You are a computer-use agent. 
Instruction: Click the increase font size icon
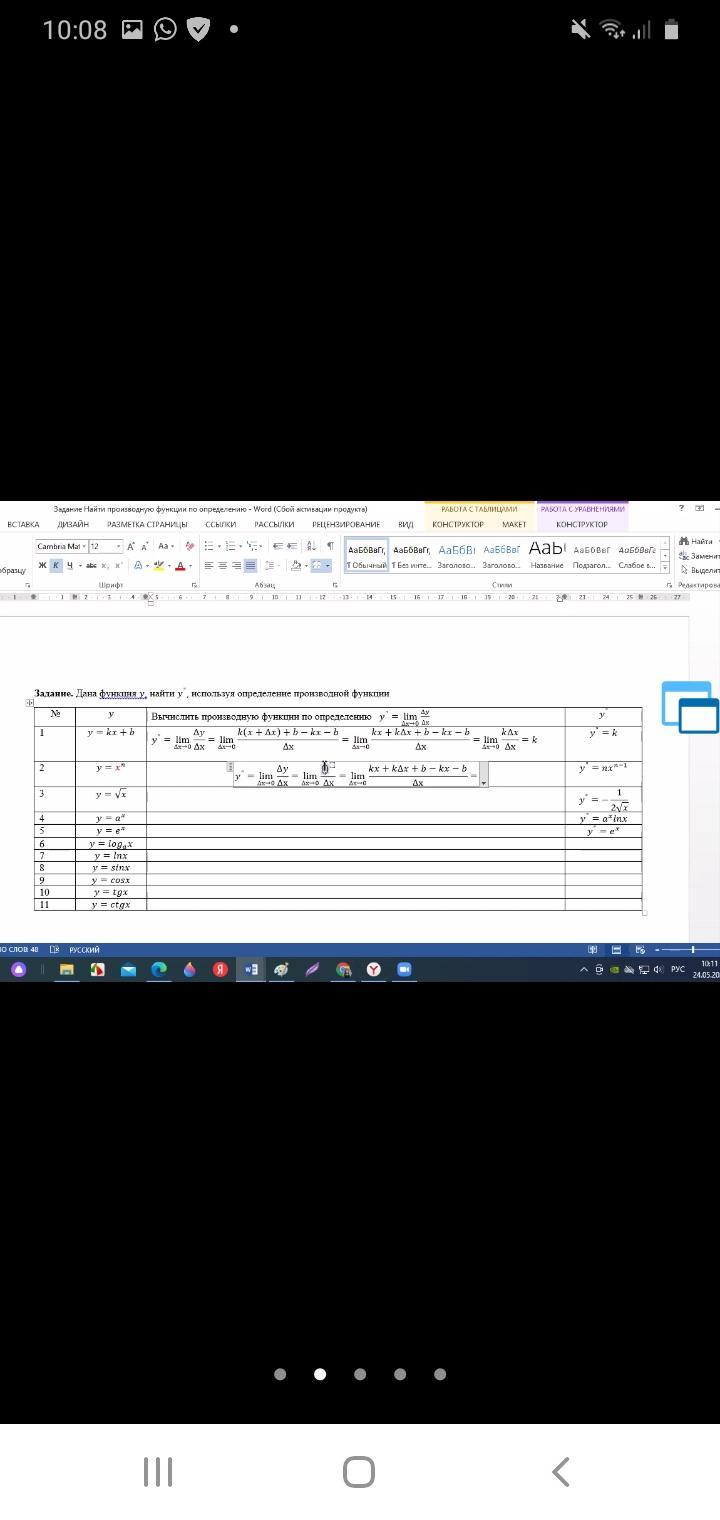131,546
